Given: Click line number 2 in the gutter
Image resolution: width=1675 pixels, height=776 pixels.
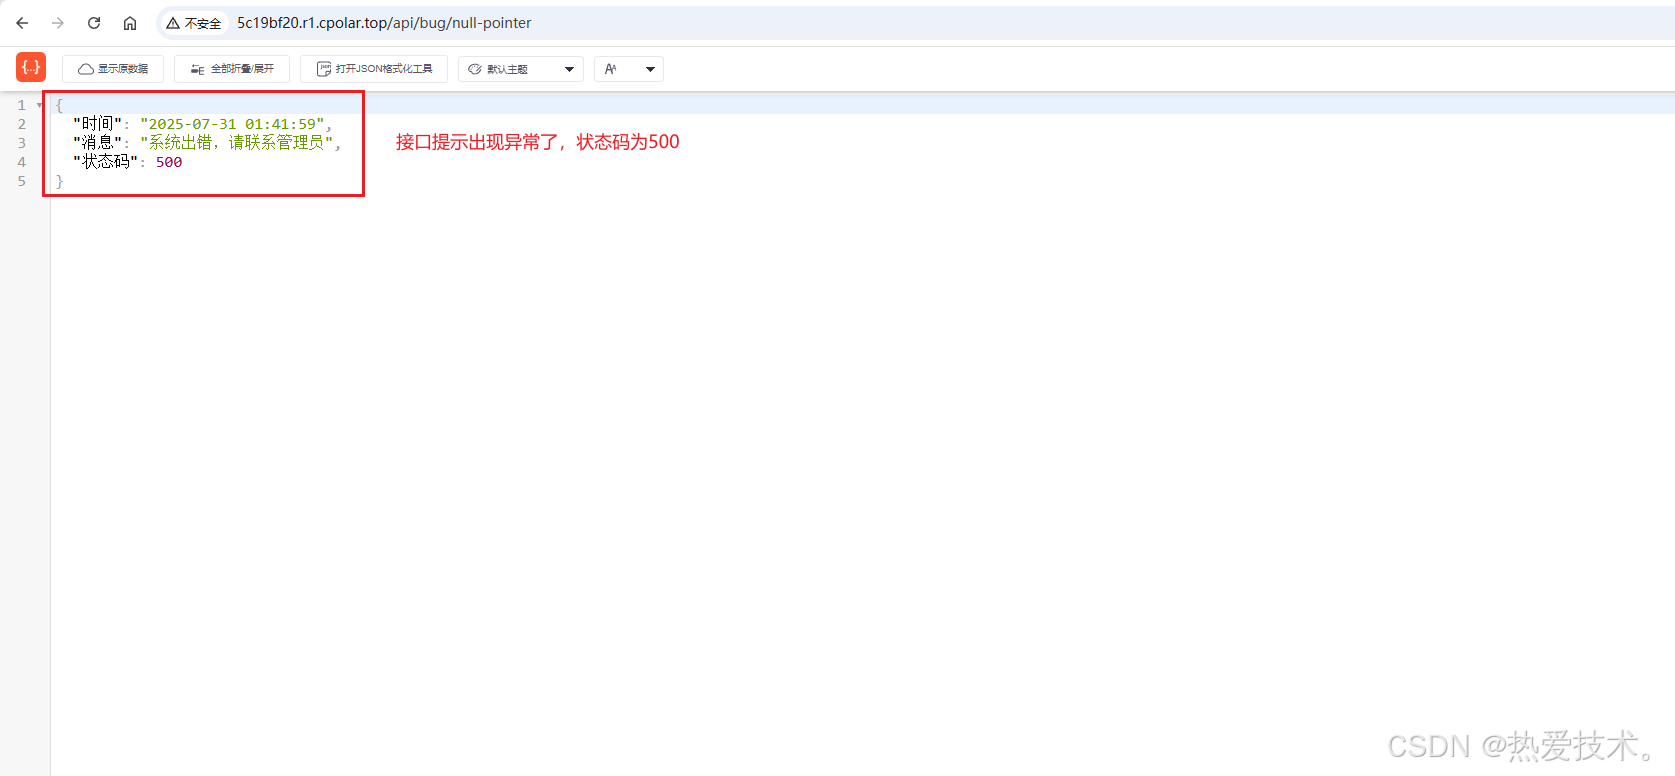Looking at the screenshot, I should [x=22, y=124].
